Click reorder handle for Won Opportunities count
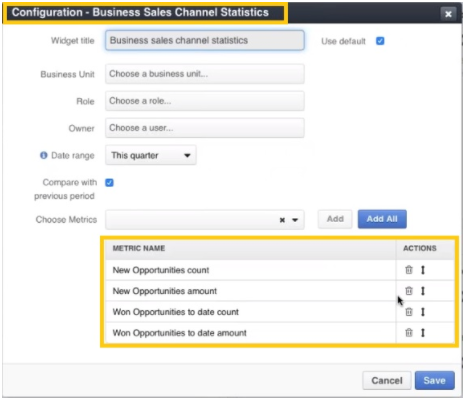The height and width of the screenshot is (400, 465). coord(423,312)
